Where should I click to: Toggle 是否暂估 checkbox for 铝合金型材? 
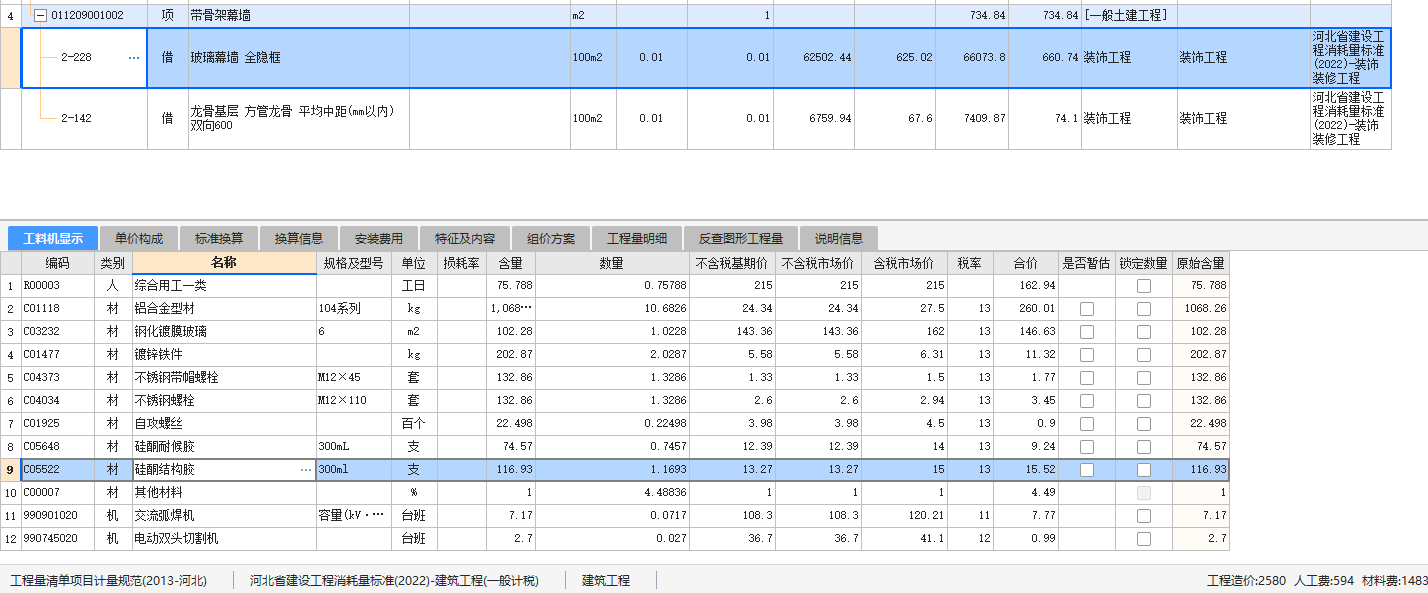(x=1087, y=309)
